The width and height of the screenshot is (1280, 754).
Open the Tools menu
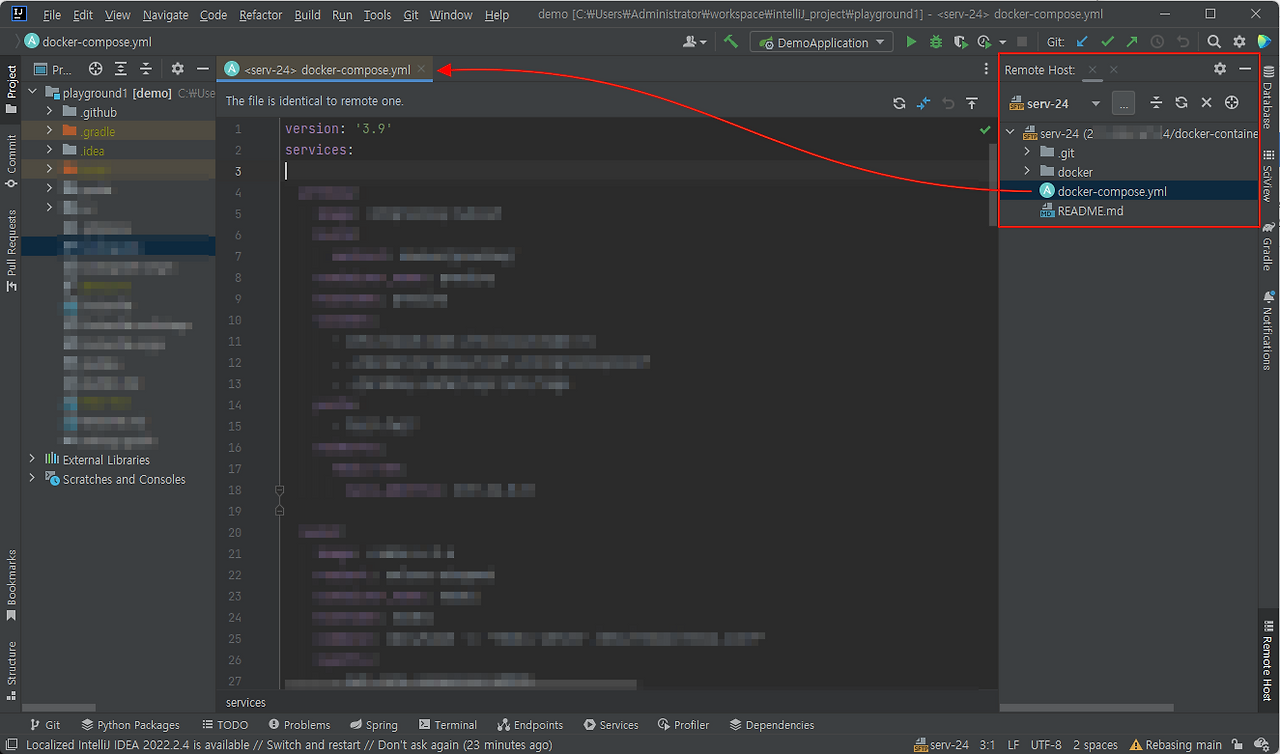click(377, 15)
